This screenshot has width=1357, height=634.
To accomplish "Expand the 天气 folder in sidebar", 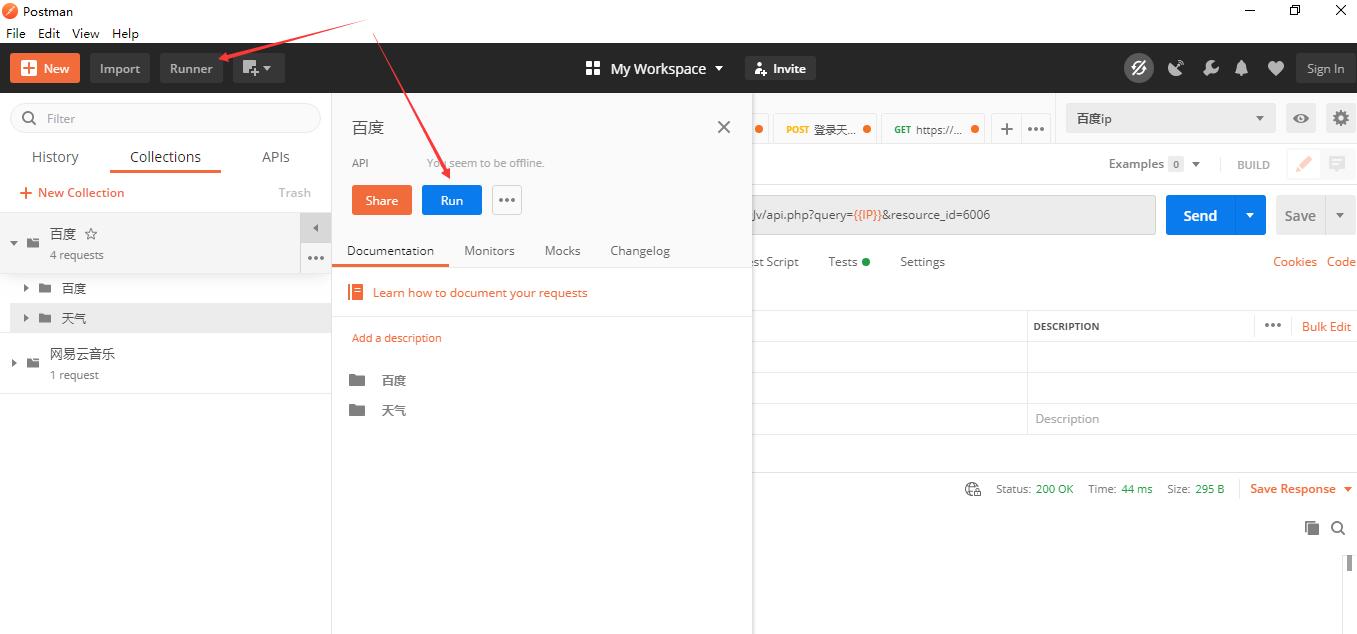I will (26, 318).
